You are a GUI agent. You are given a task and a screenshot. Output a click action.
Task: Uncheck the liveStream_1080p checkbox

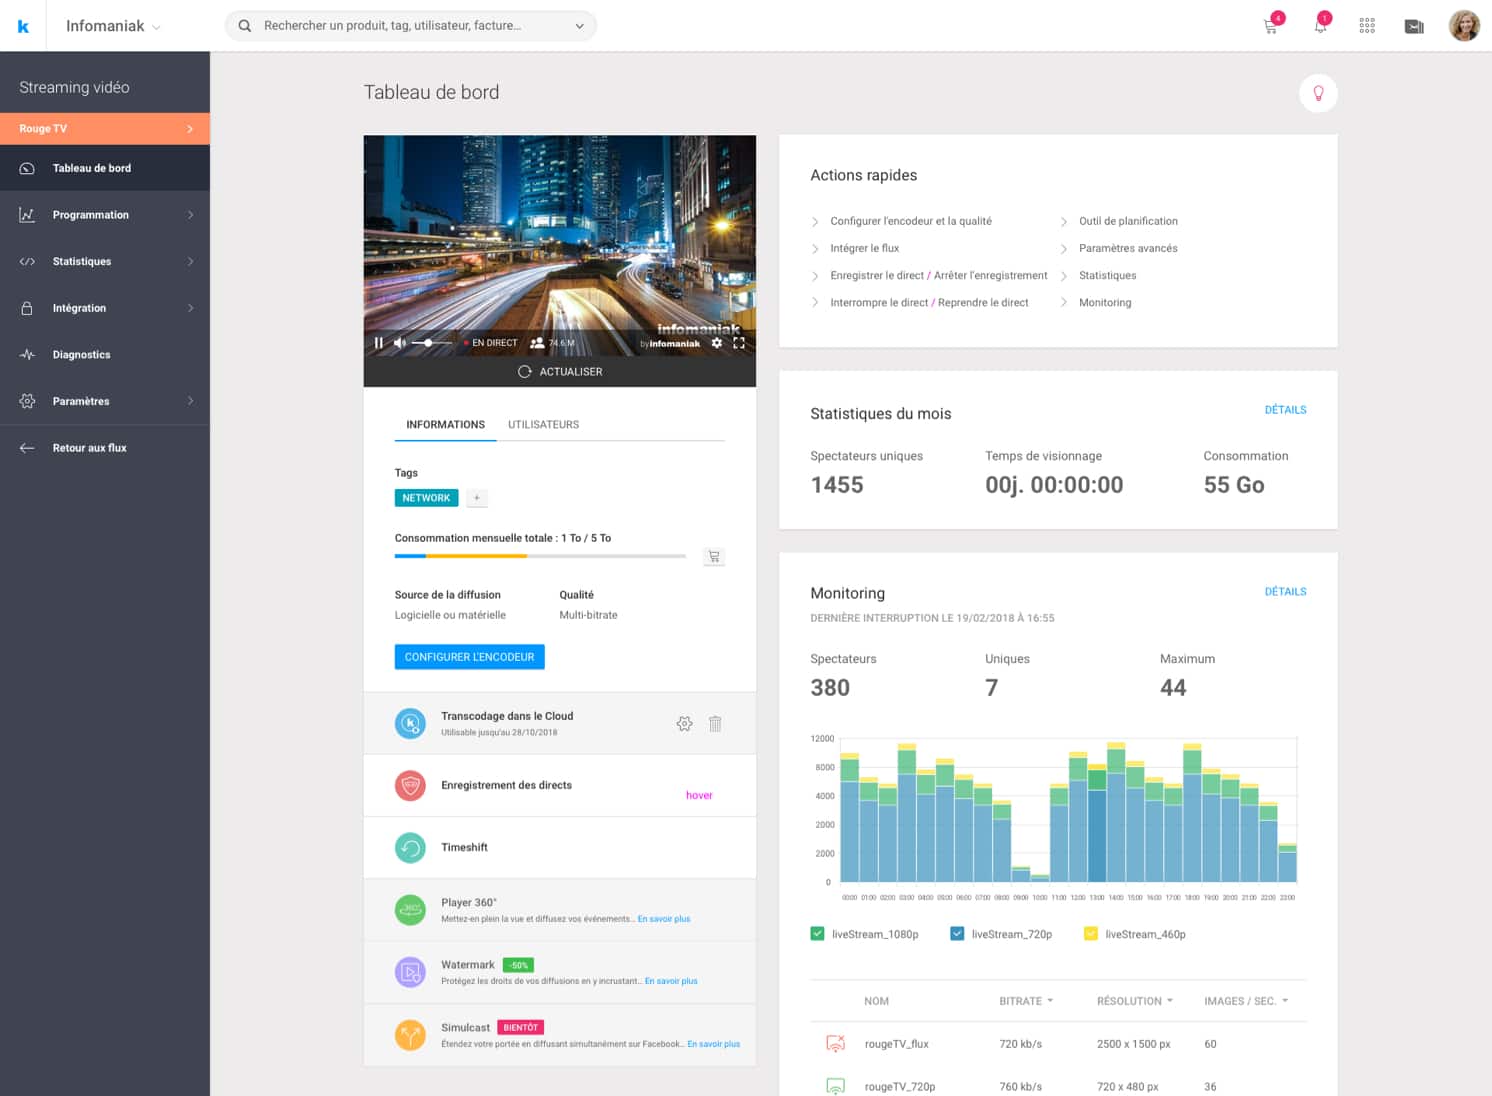click(817, 934)
